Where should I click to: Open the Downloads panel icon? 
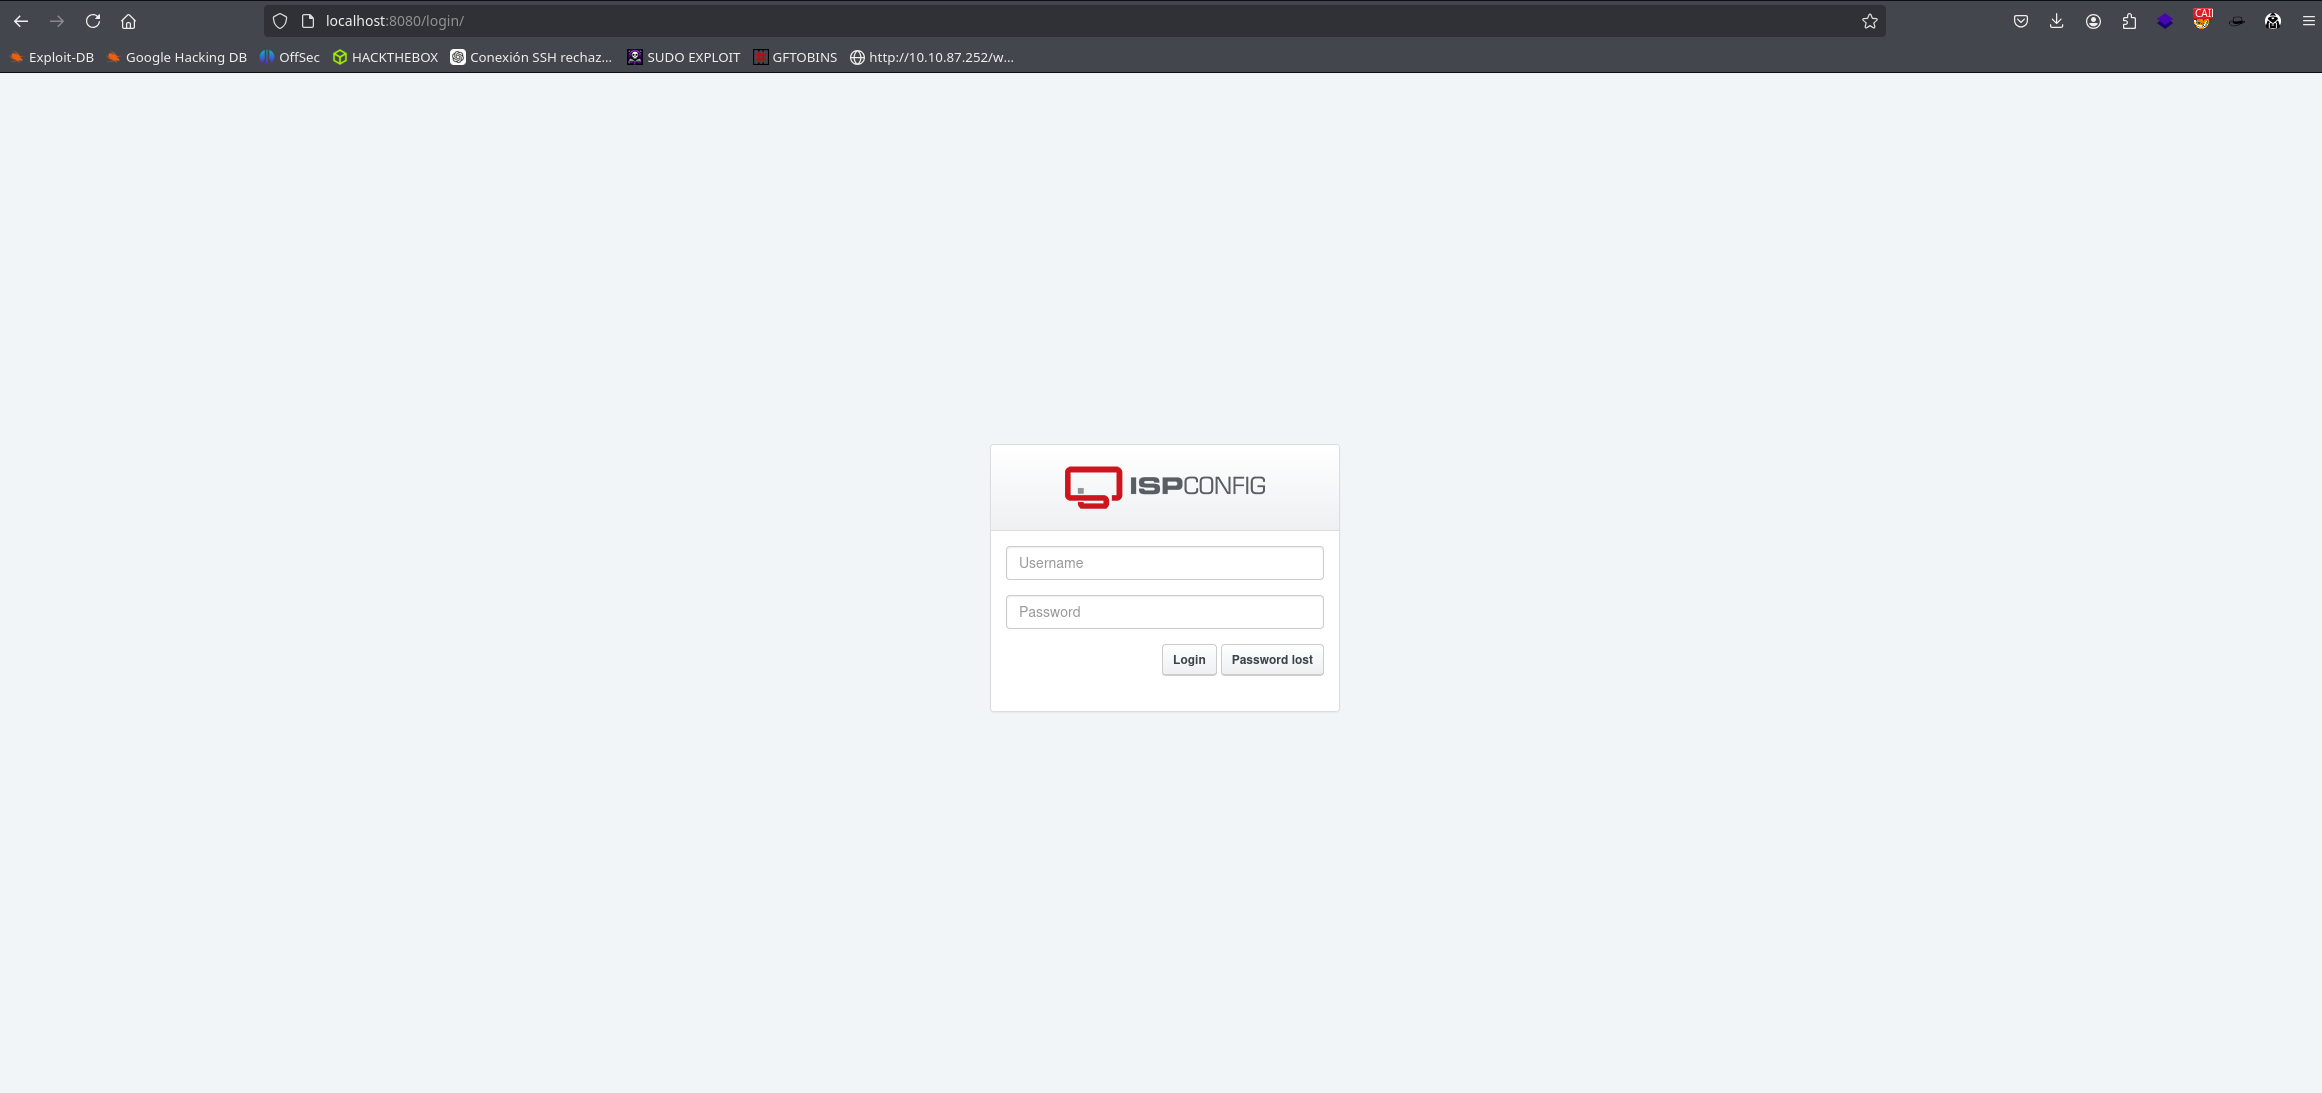tap(2056, 21)
